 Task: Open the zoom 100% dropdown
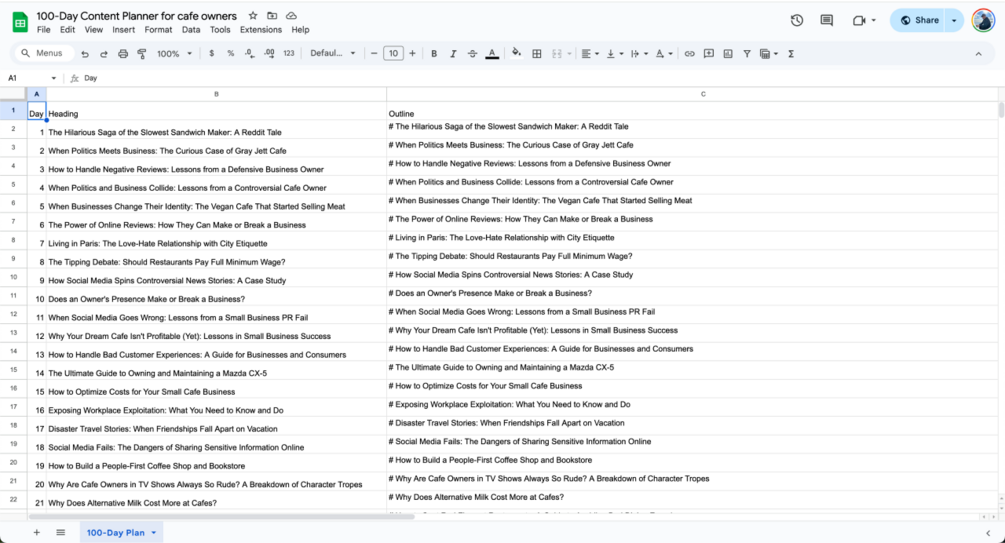tap(174, 54)
